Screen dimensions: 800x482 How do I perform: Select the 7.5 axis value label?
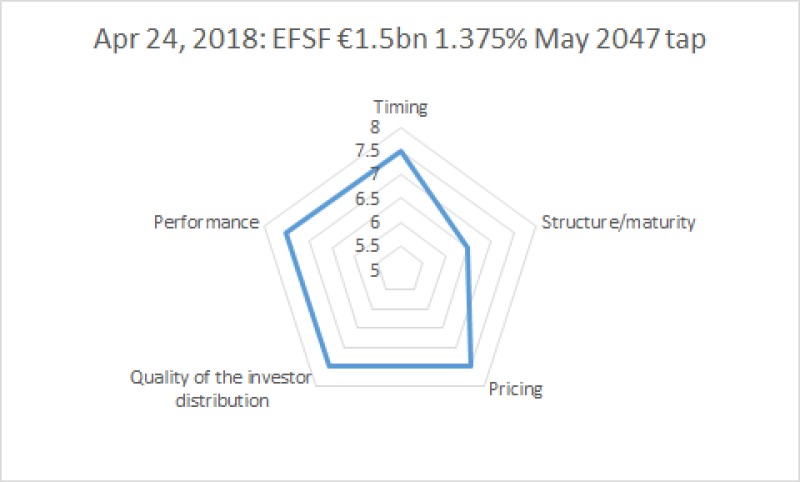(367, 151)
